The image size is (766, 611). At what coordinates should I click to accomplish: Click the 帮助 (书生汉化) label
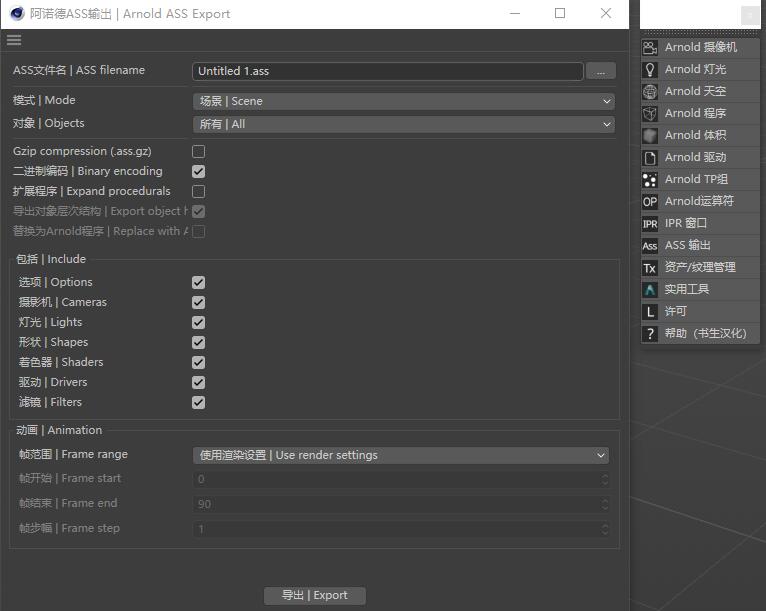point(705,334)
